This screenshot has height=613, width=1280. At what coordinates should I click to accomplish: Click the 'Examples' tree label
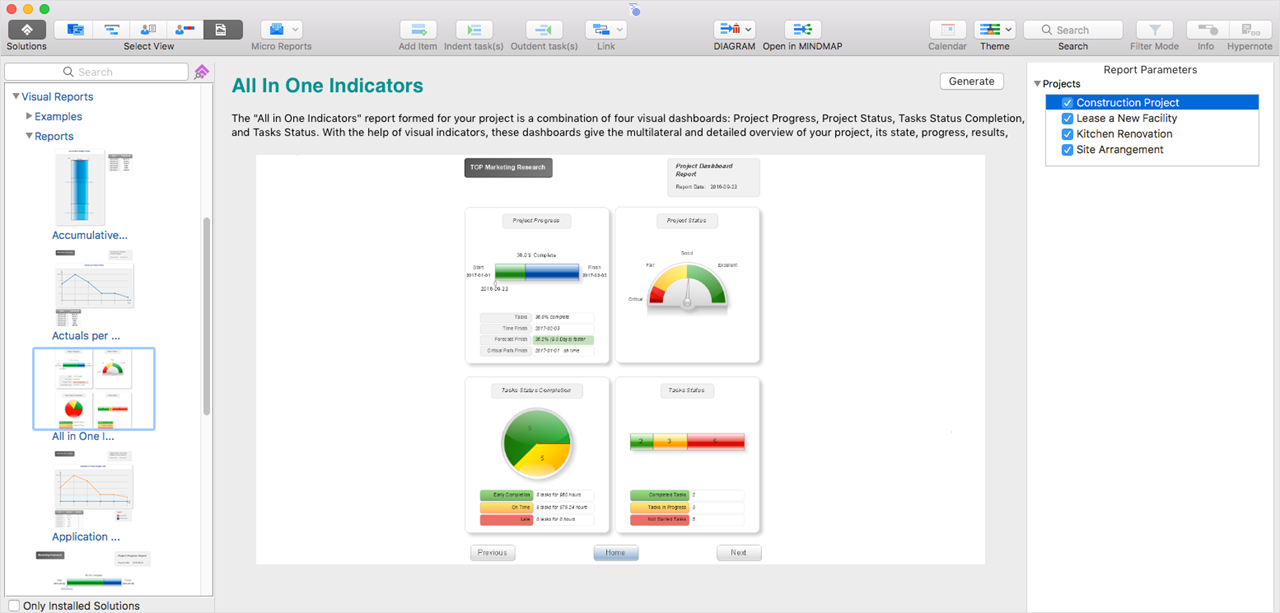[x=58, y=116]
